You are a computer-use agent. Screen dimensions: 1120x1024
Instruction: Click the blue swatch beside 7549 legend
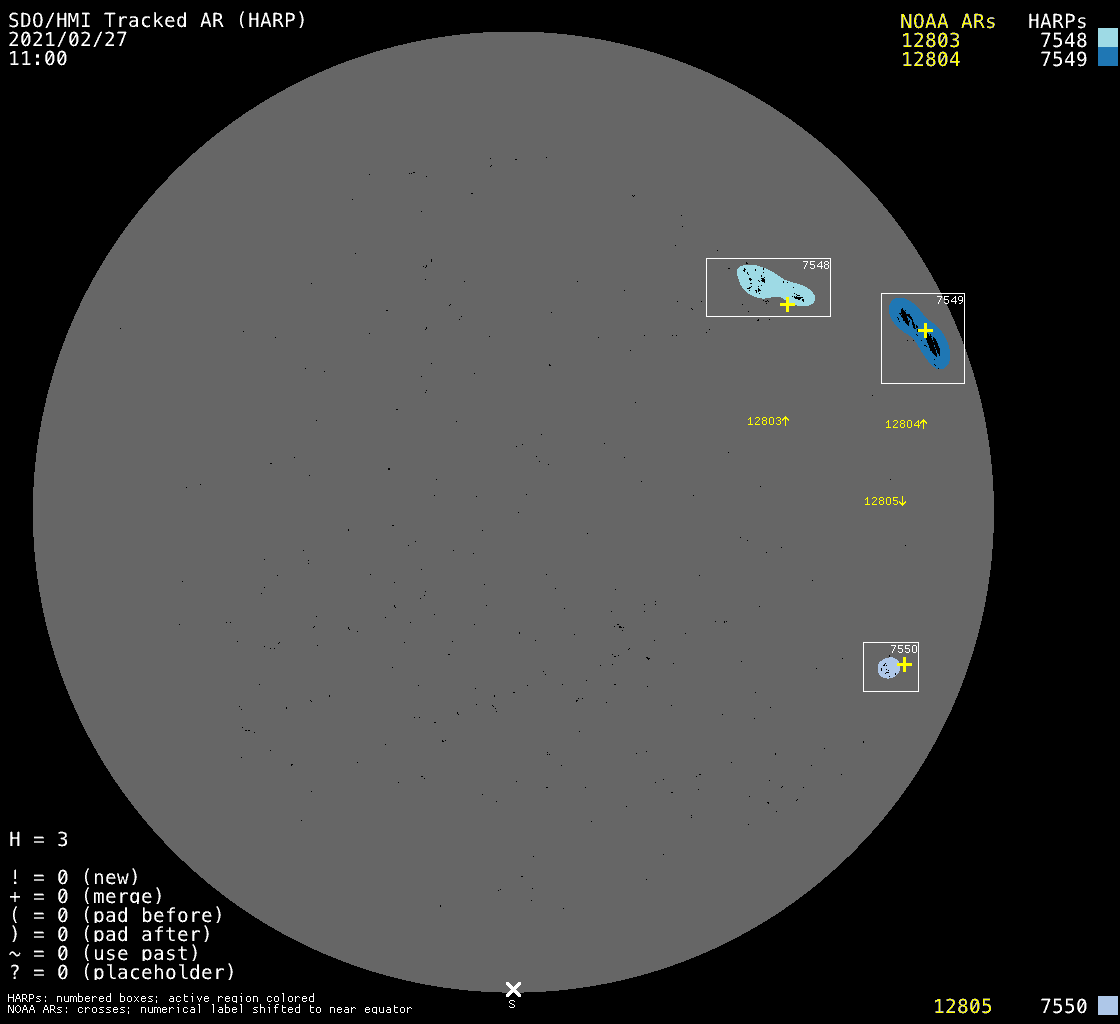(1107, 57)
